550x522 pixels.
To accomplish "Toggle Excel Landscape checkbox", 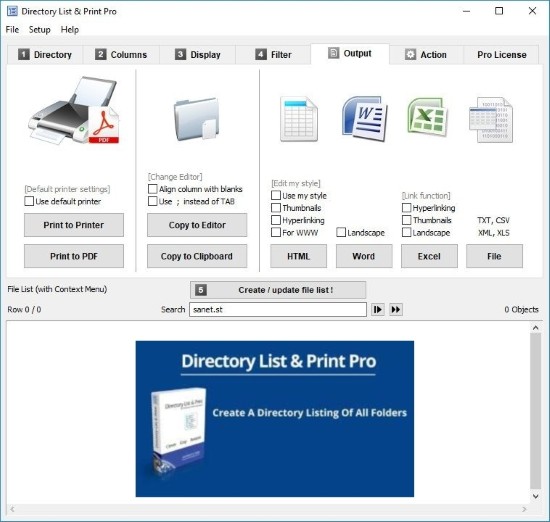I will (x=406, y=232).
